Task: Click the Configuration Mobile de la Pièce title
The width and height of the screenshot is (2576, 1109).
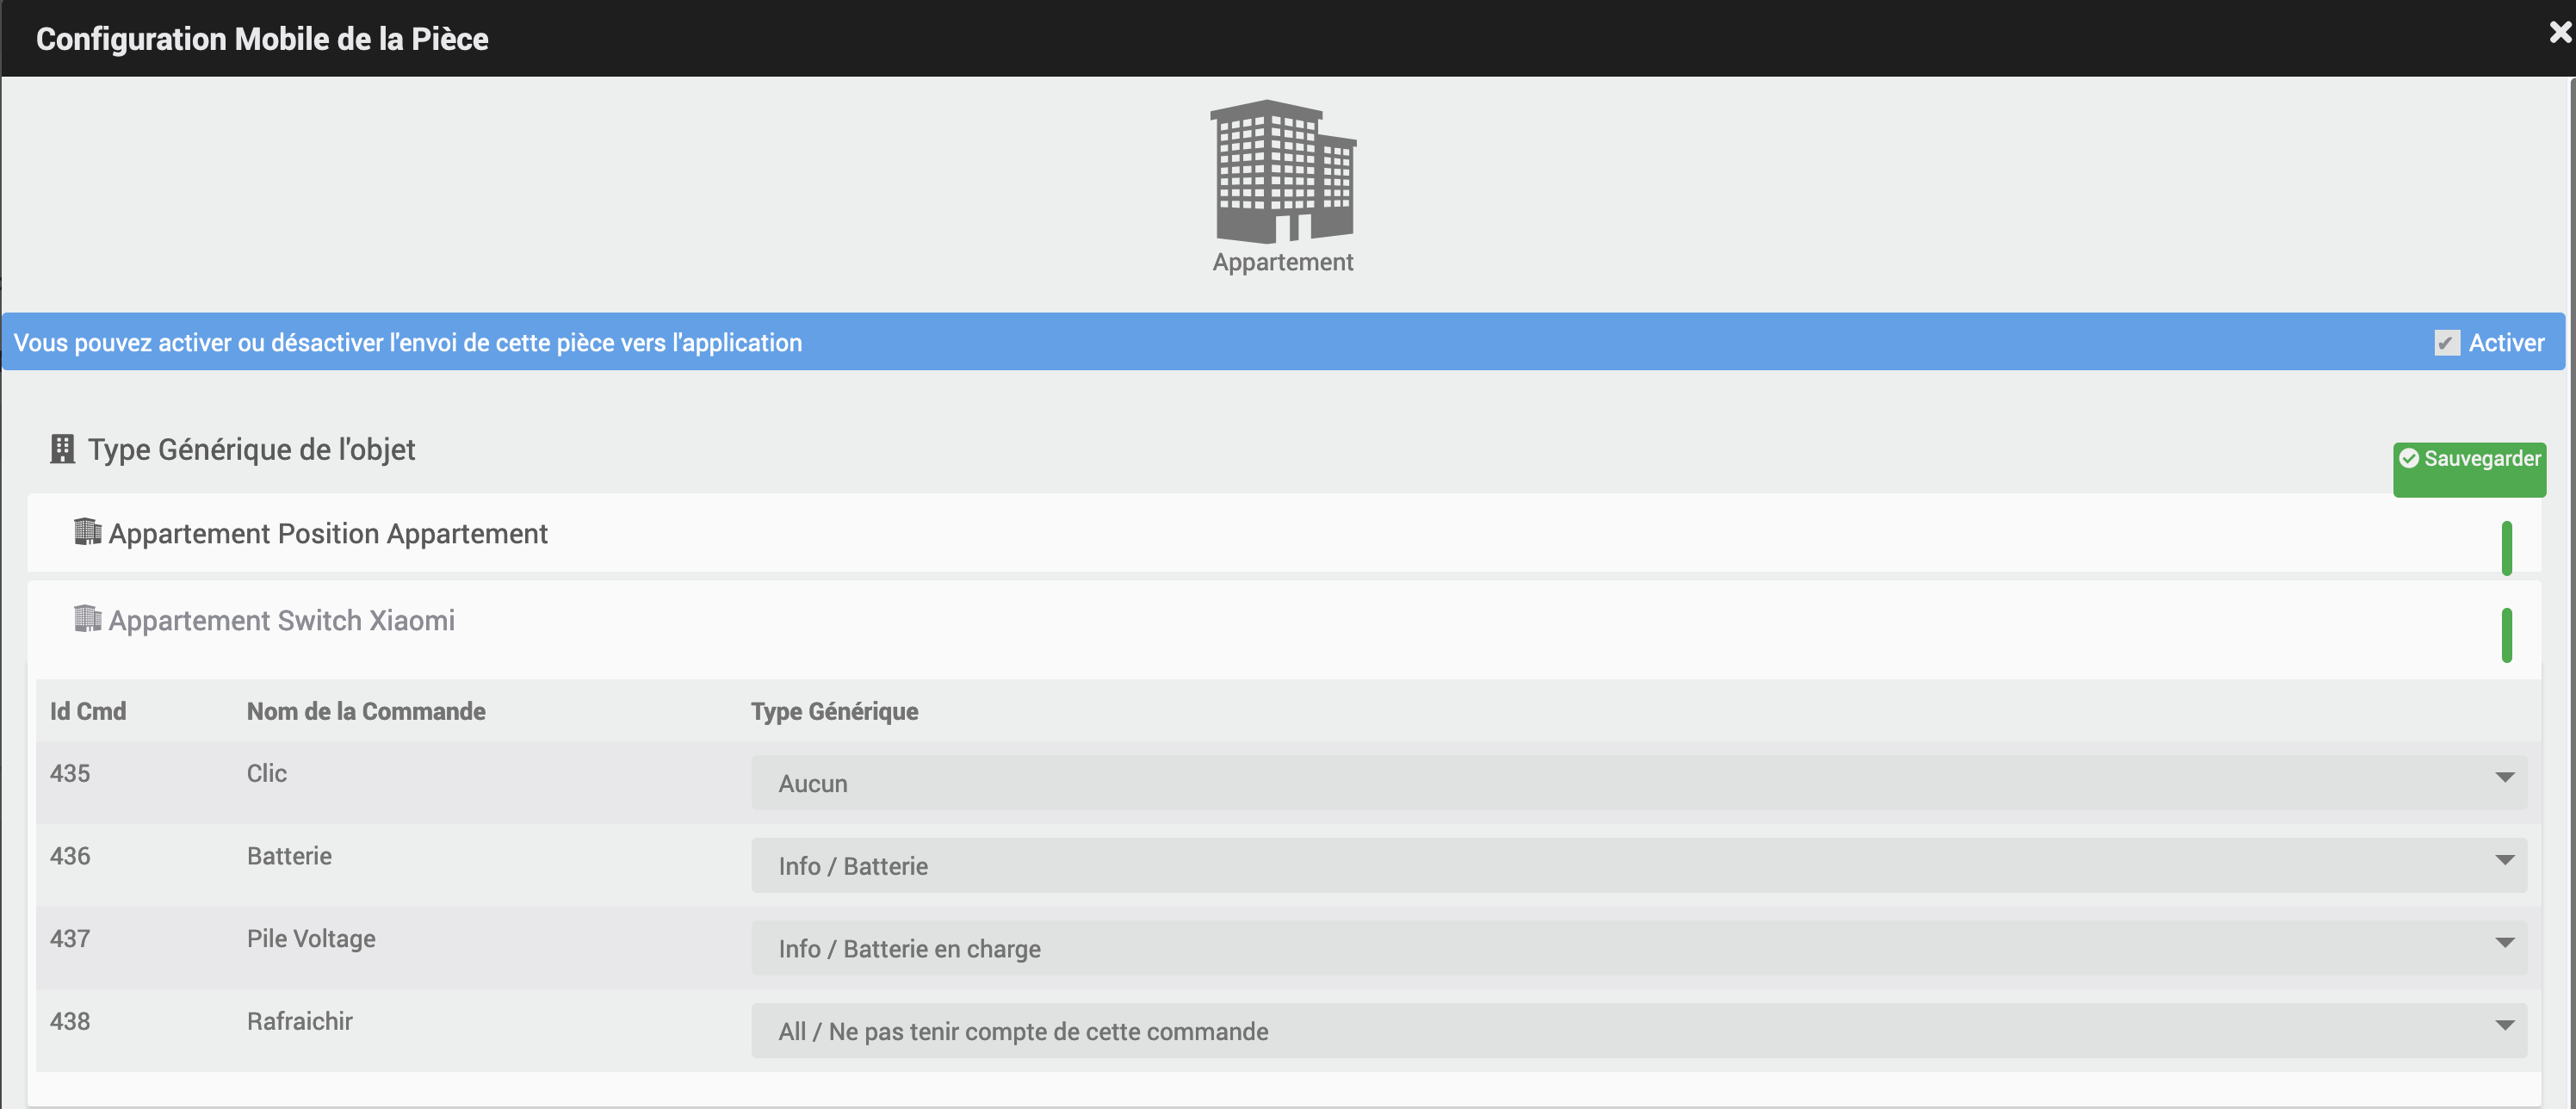Action: (262, 38)
